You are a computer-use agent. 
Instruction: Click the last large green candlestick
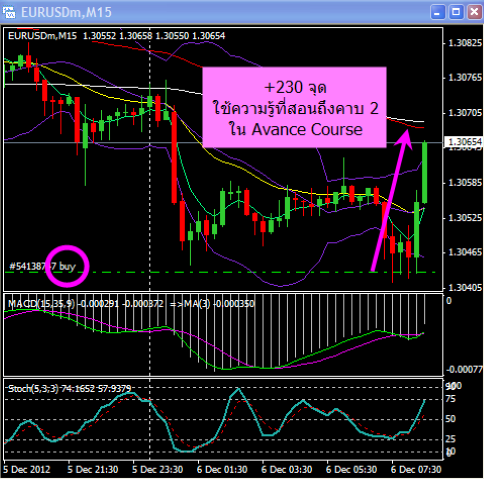[x=425, y=172]
